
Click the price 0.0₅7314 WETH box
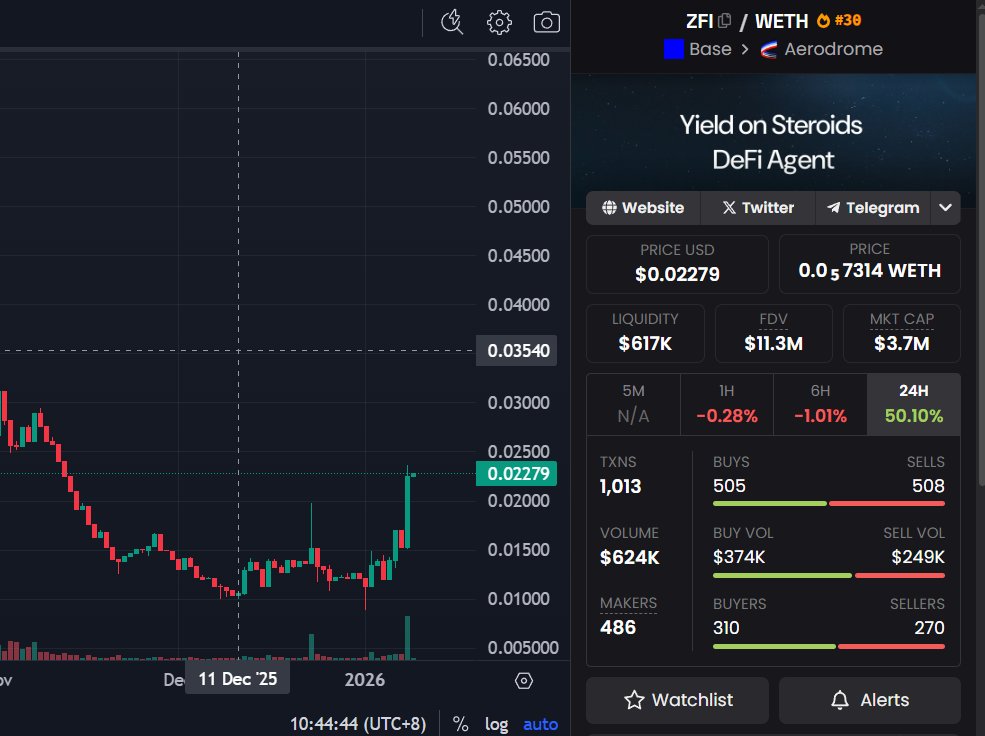(x=869, y=264)
